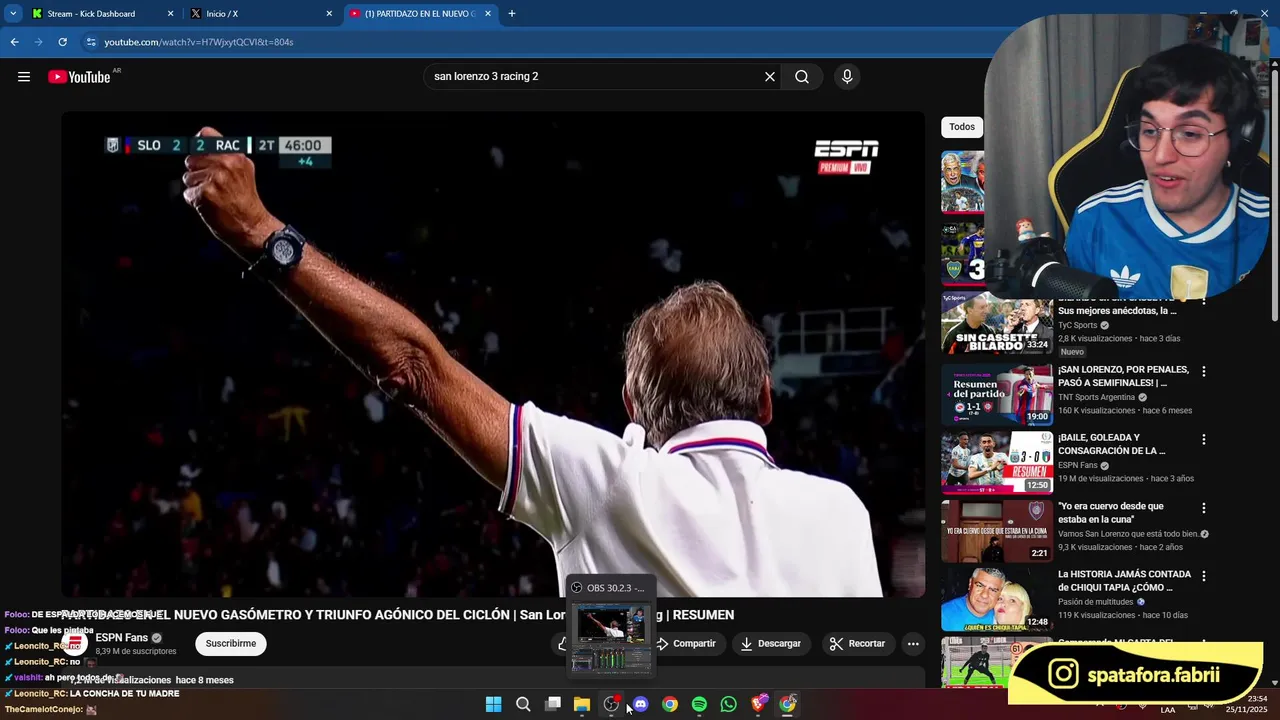The height and width of the screenshot is (720, 1280).
Task: Go to the YouTube home logo
Action: pyautogui.click(x=79, y=77)
